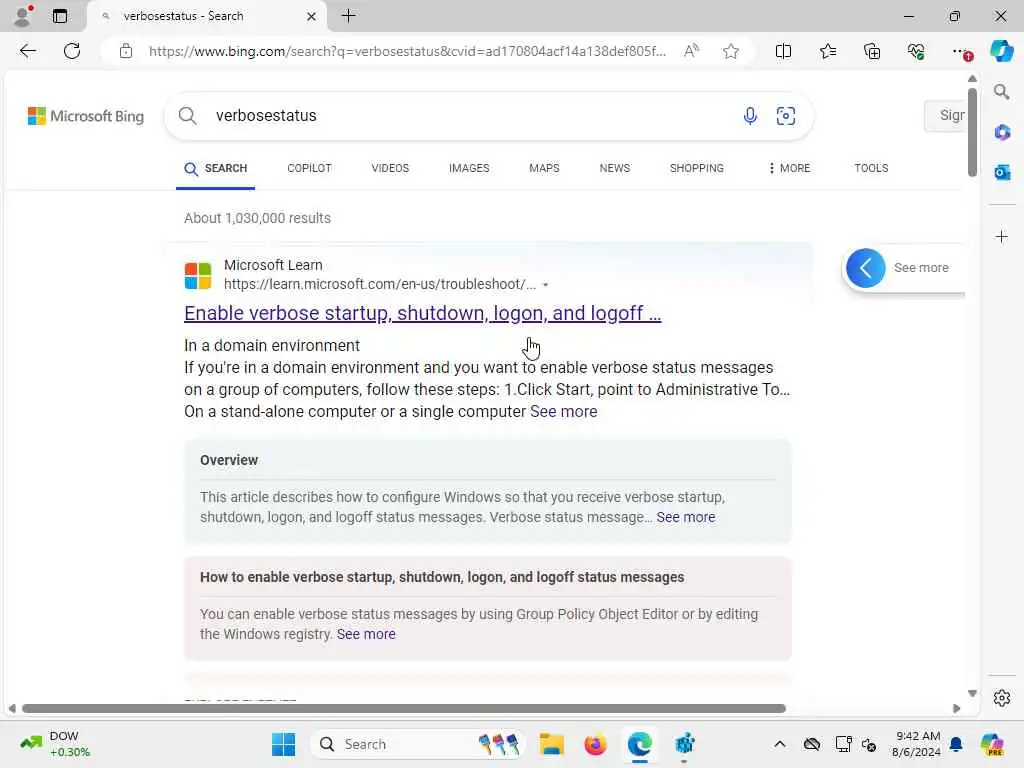Open the Windows Start menu
This screenshot has width=1024, height=768.
283,744
